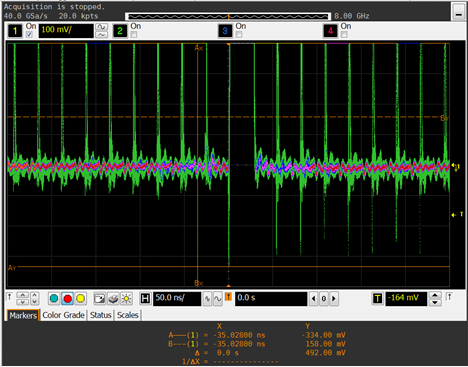Image resolution: width=468 pixels, height=367 pixels.
Task: Open the Markers tab
Action: point(23,315)
